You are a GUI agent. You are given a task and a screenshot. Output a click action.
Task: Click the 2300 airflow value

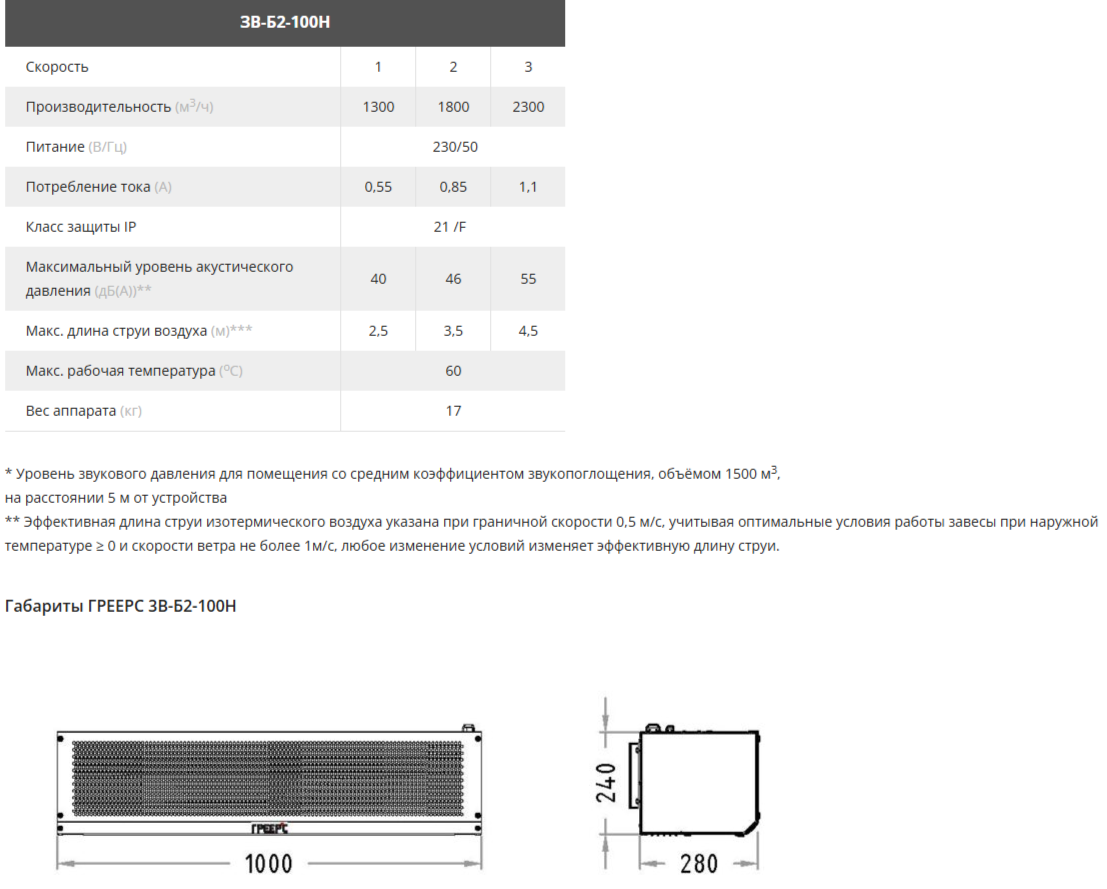pyautogui.click(x=528, y=107)
